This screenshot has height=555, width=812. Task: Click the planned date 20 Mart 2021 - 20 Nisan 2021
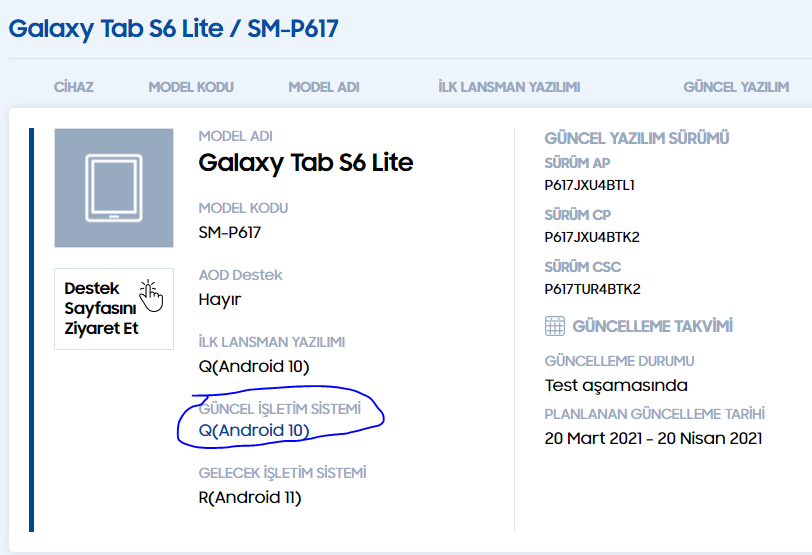653,438
